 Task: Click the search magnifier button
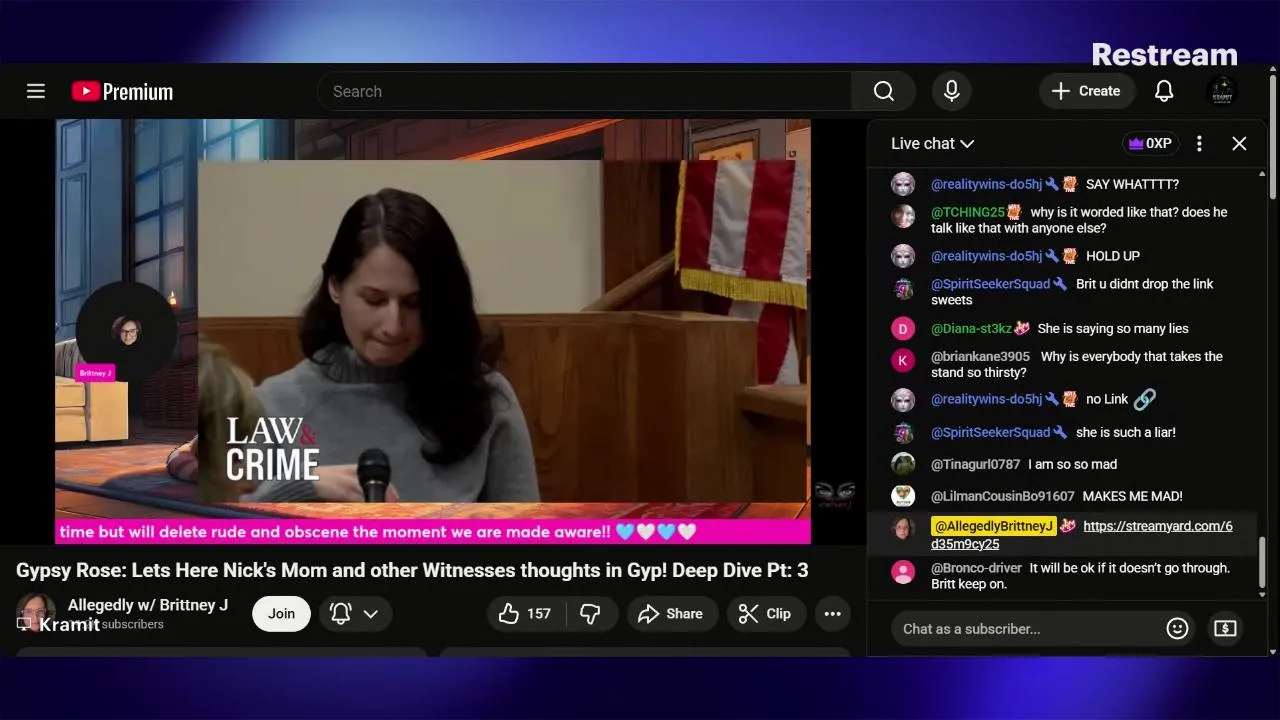click(x=883, y=91)
